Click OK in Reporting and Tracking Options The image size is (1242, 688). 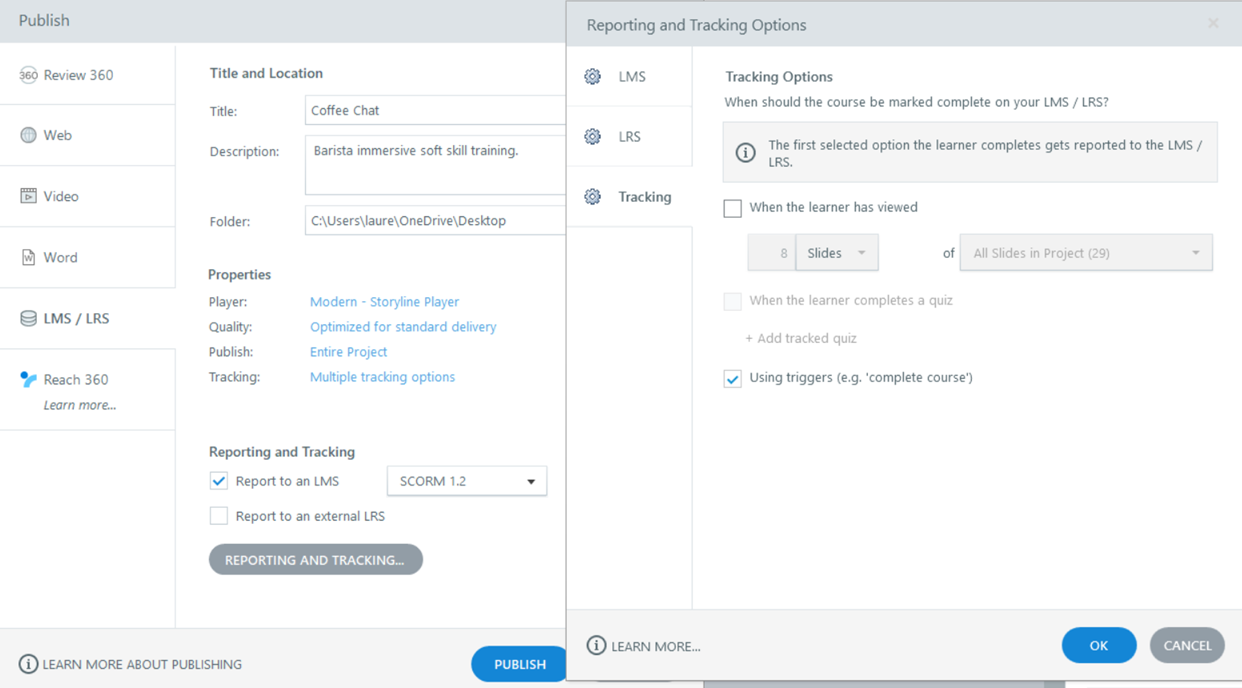click(1099, 645)
